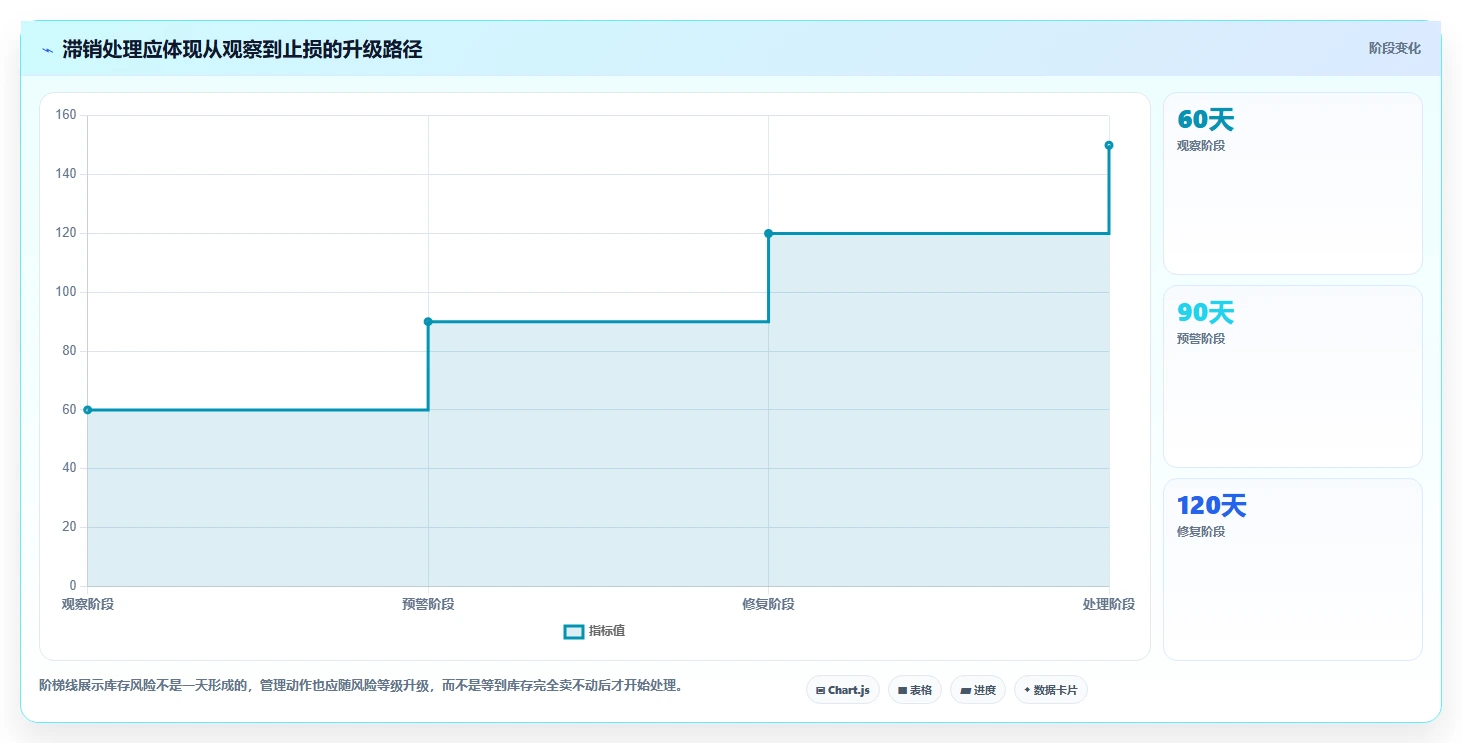Click the 数据卡片 tag pill
This screenshot has height=743, width=1462.
(1051, 690)
